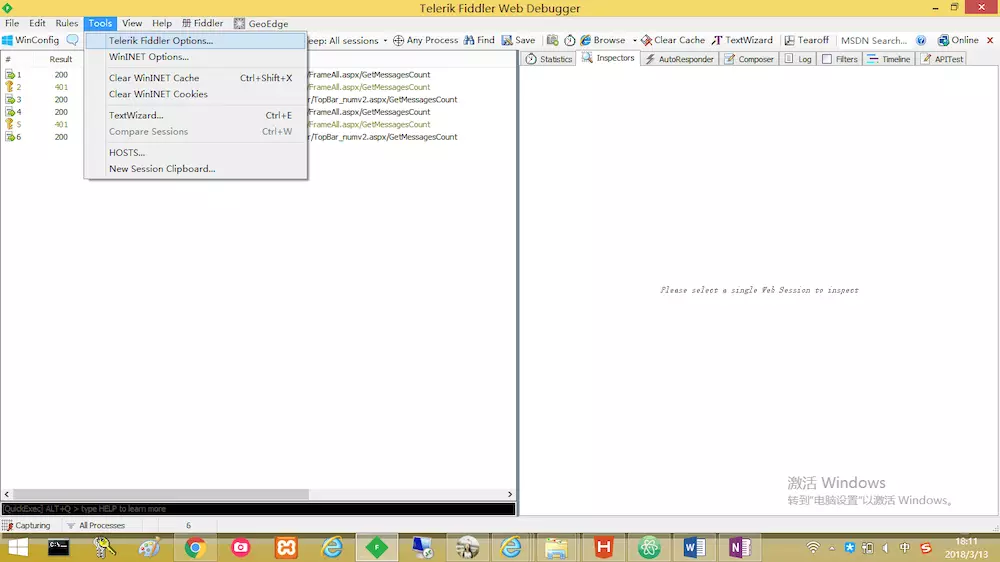Open OneNote from the taskbar
The width and height of the screenshot is (1000, 562).
[x=739, y=547]
